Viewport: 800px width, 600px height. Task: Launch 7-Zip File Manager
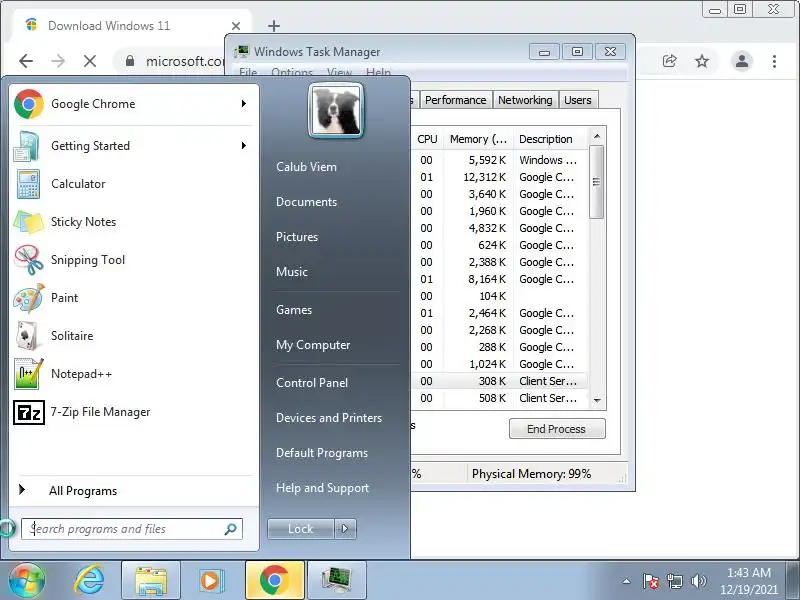click(x=133, y=412)
